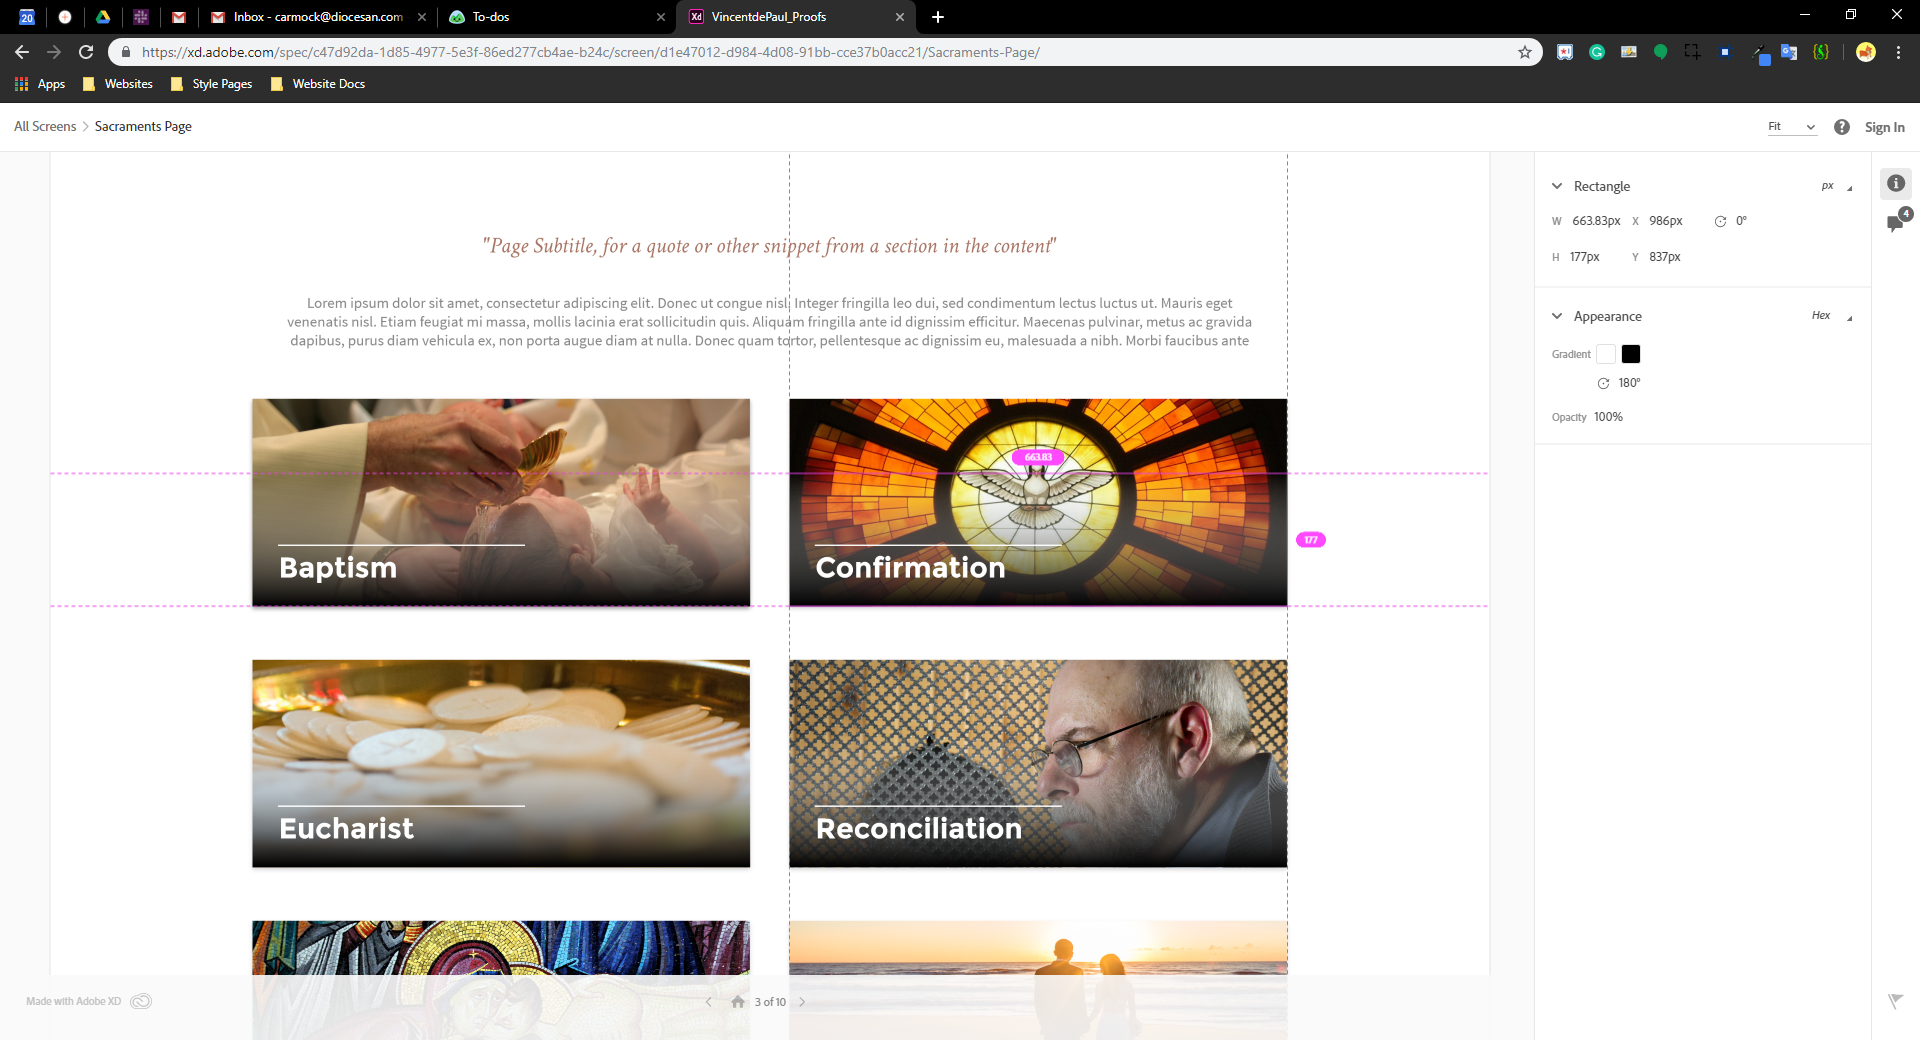Viewport: 1920px width, 1040px height.
Task: Open the comments panel icon
Action: click(1895, 222)
